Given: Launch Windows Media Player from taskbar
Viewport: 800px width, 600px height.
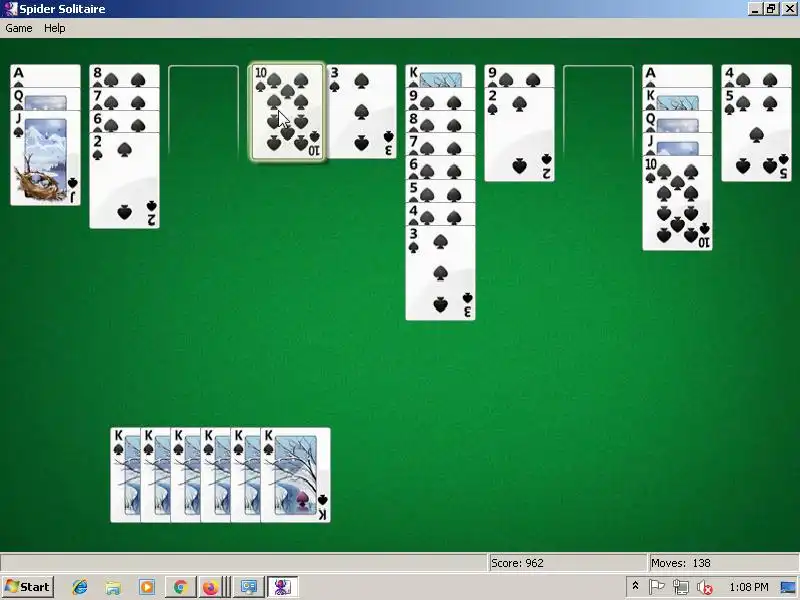Looking at the screenshot, I should point(147,587).
